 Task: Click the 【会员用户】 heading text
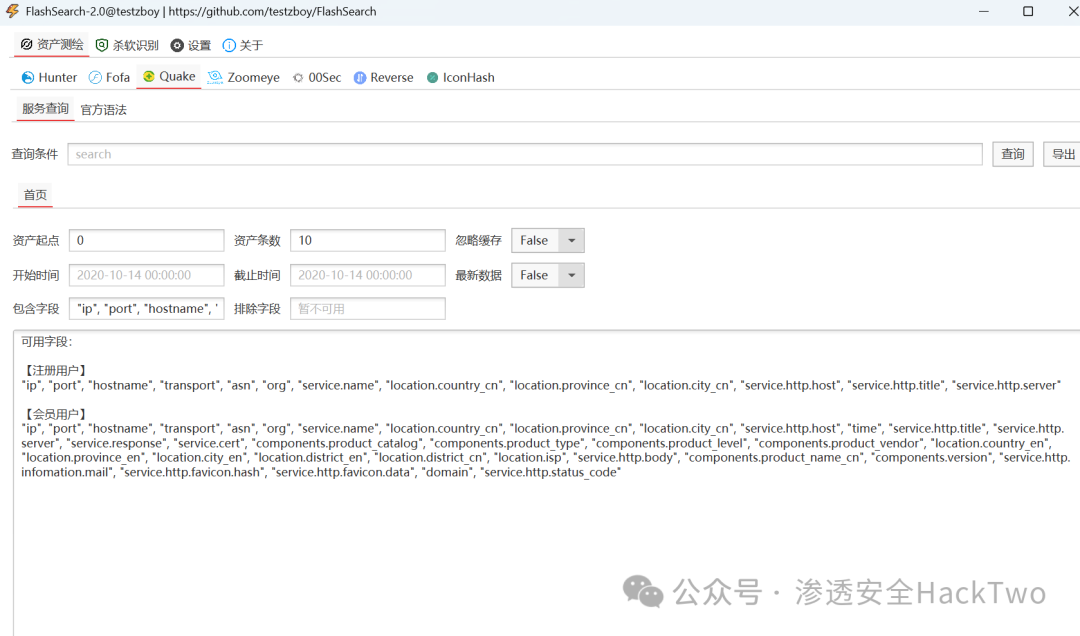(x=55, y=414)
